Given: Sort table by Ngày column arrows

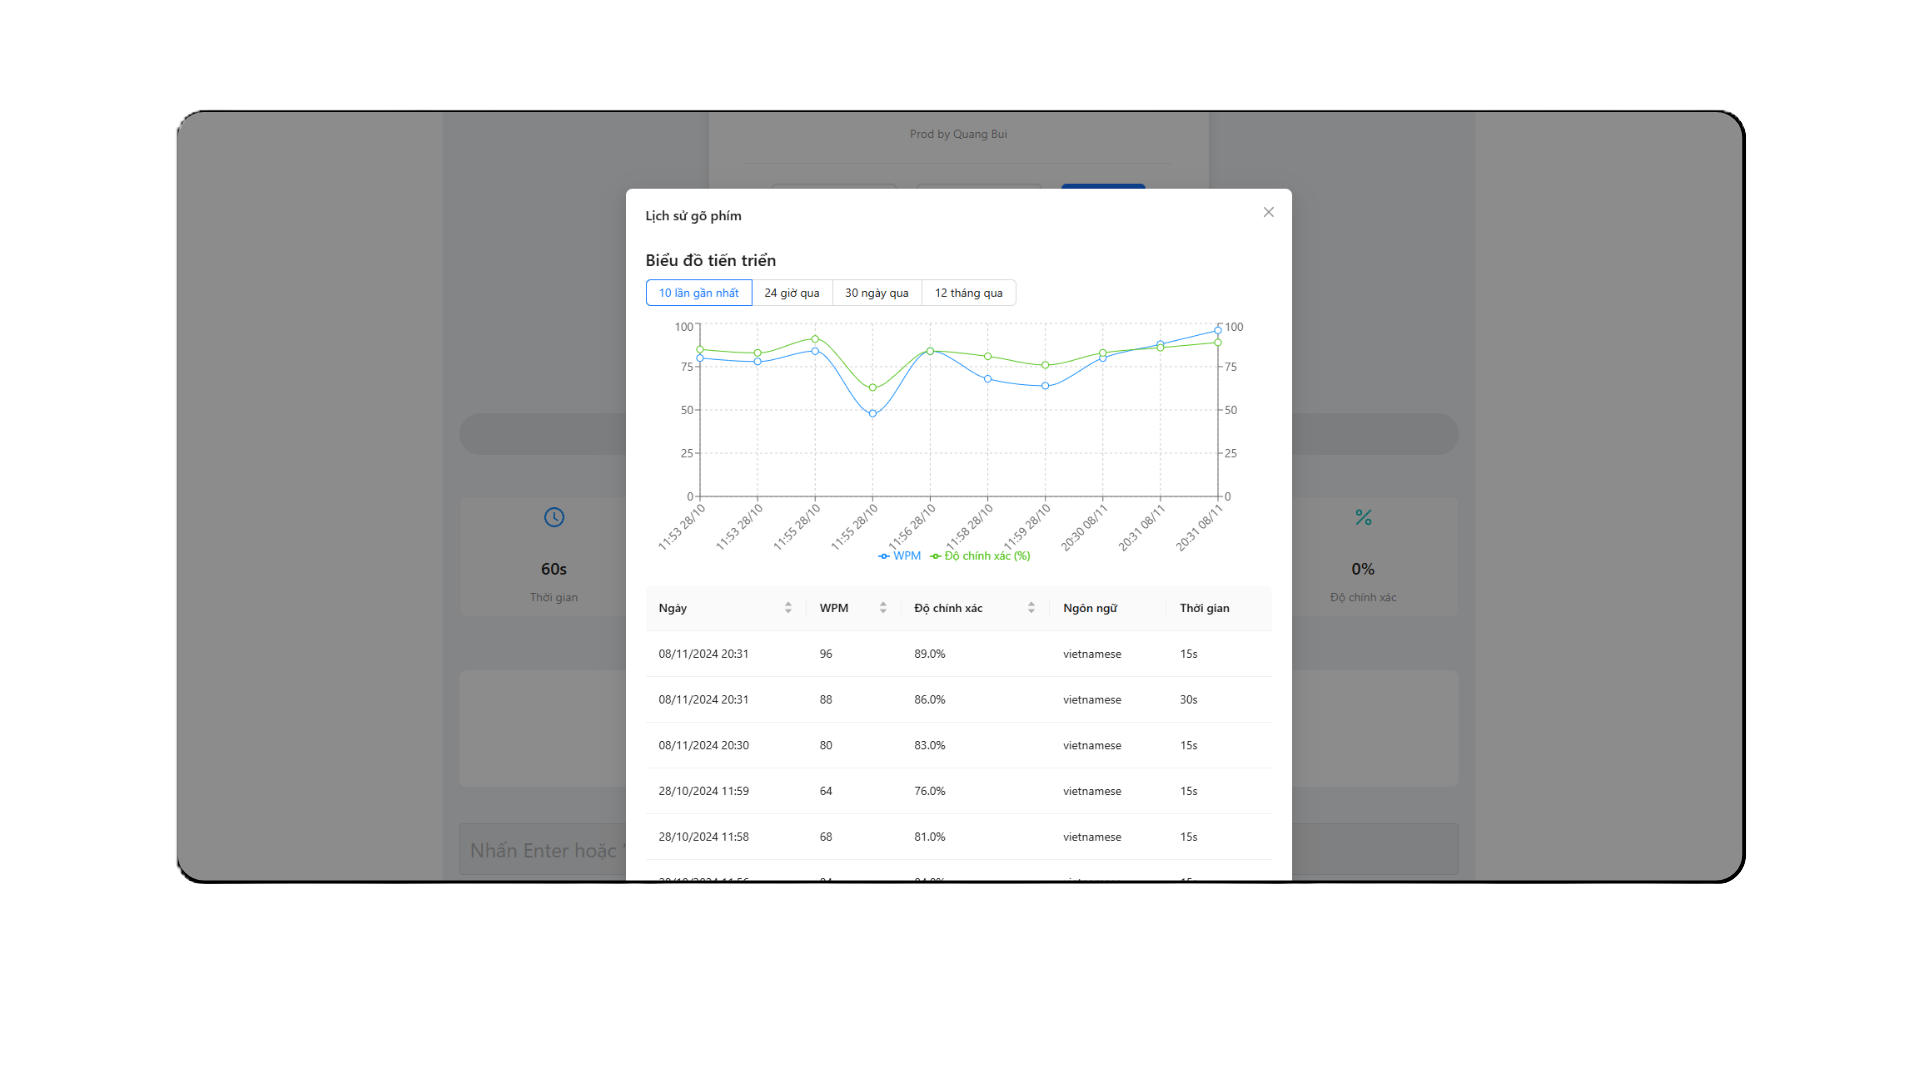Looking at the screenshot, I should click(788, 608).
